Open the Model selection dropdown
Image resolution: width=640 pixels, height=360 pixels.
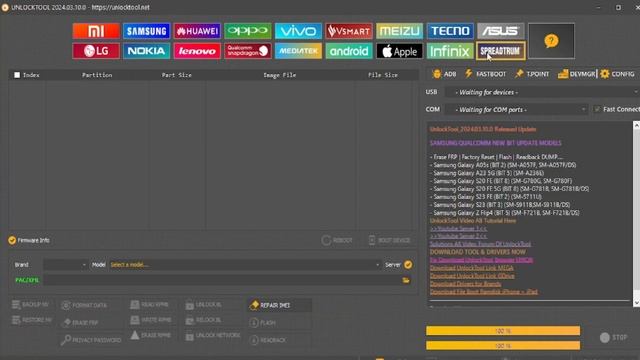pyautogui.click(x=244, y=265)
